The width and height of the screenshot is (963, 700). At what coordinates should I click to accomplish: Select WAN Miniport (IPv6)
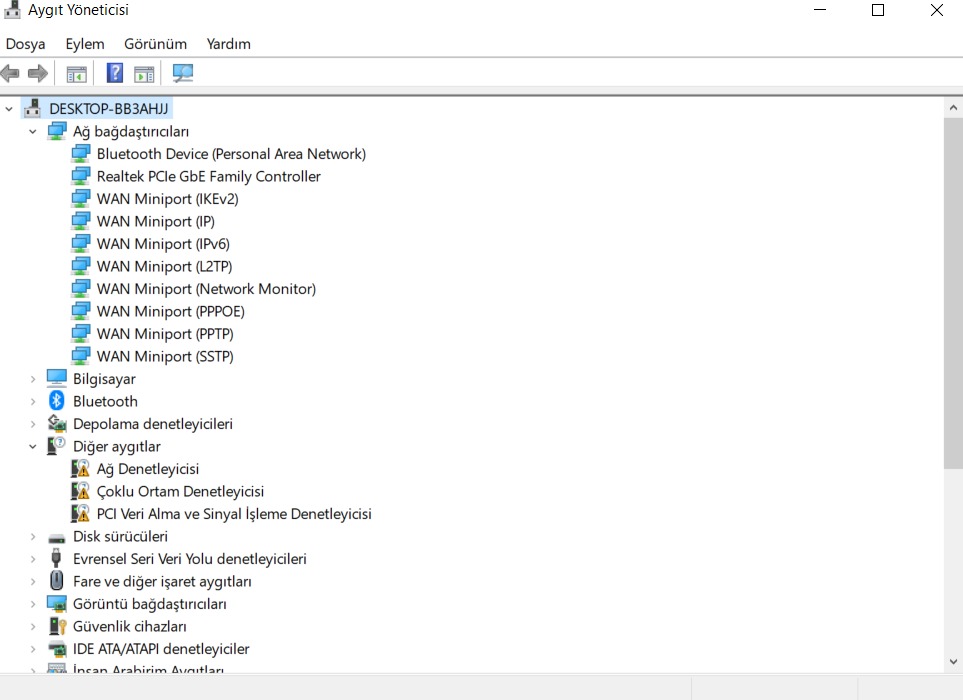[163, 244]
